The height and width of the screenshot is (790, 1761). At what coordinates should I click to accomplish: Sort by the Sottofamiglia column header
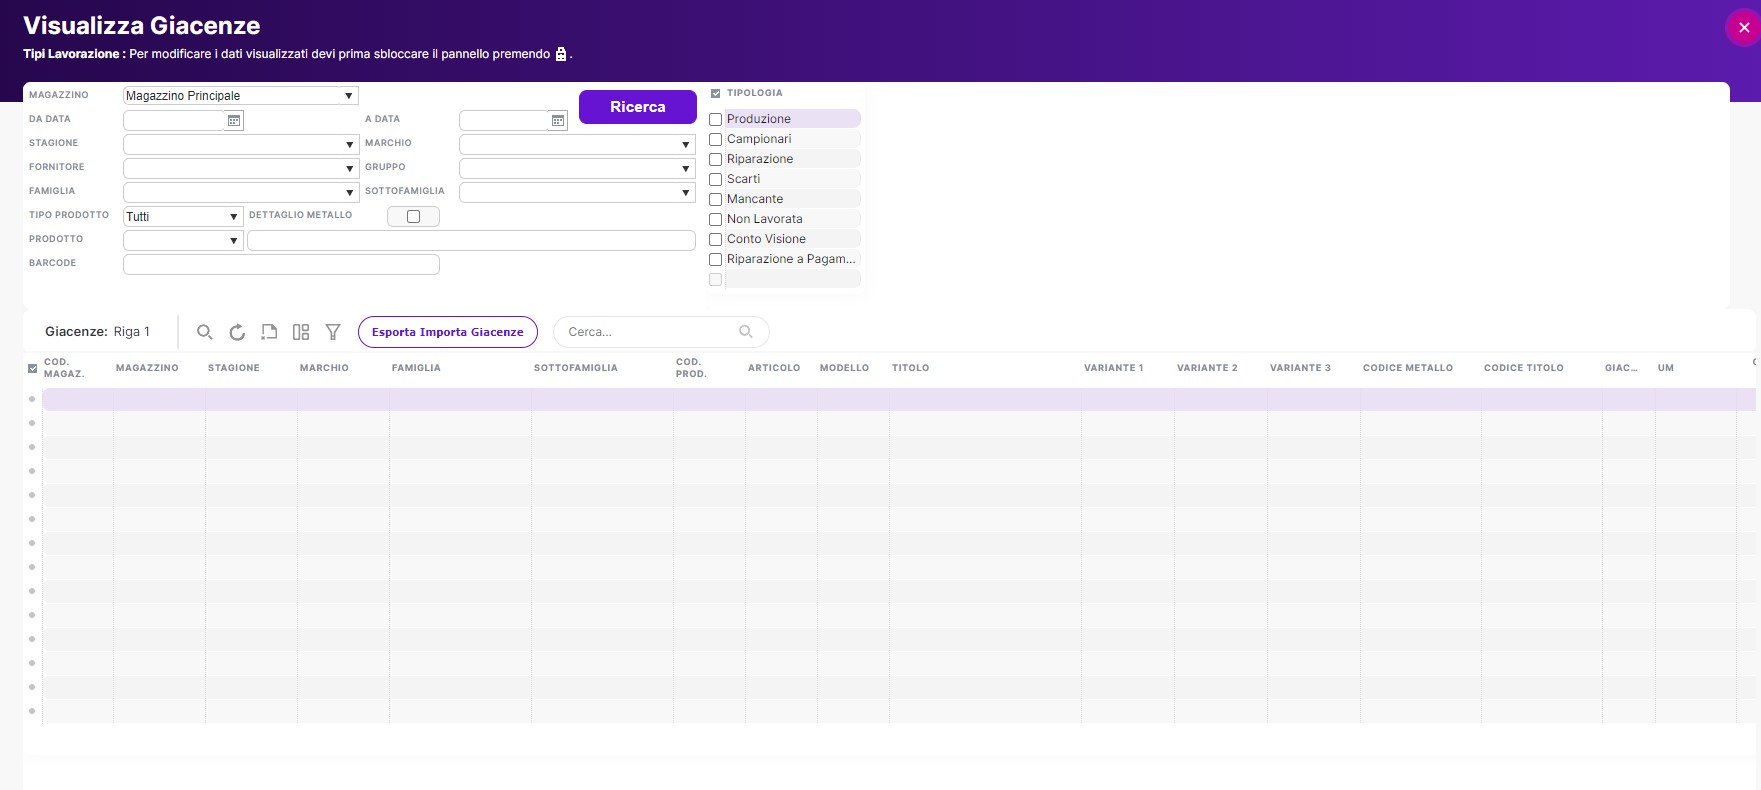pos(575,368)
